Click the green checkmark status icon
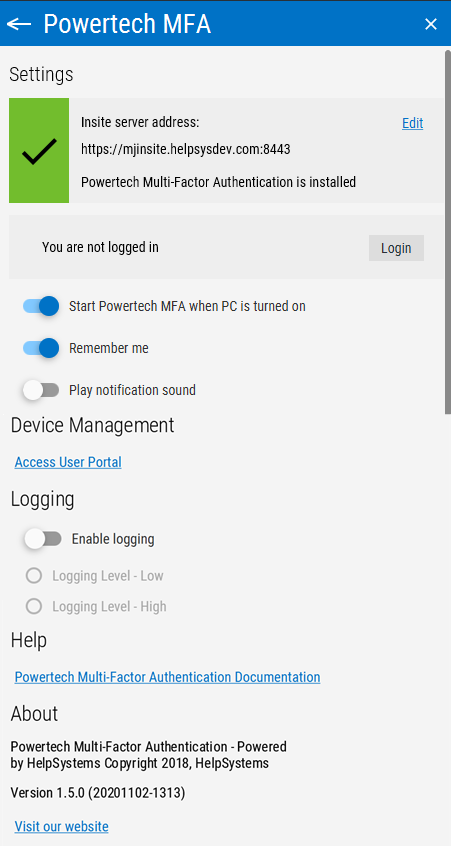The height and width of the screenshot is (846, 451). (39, 151)
